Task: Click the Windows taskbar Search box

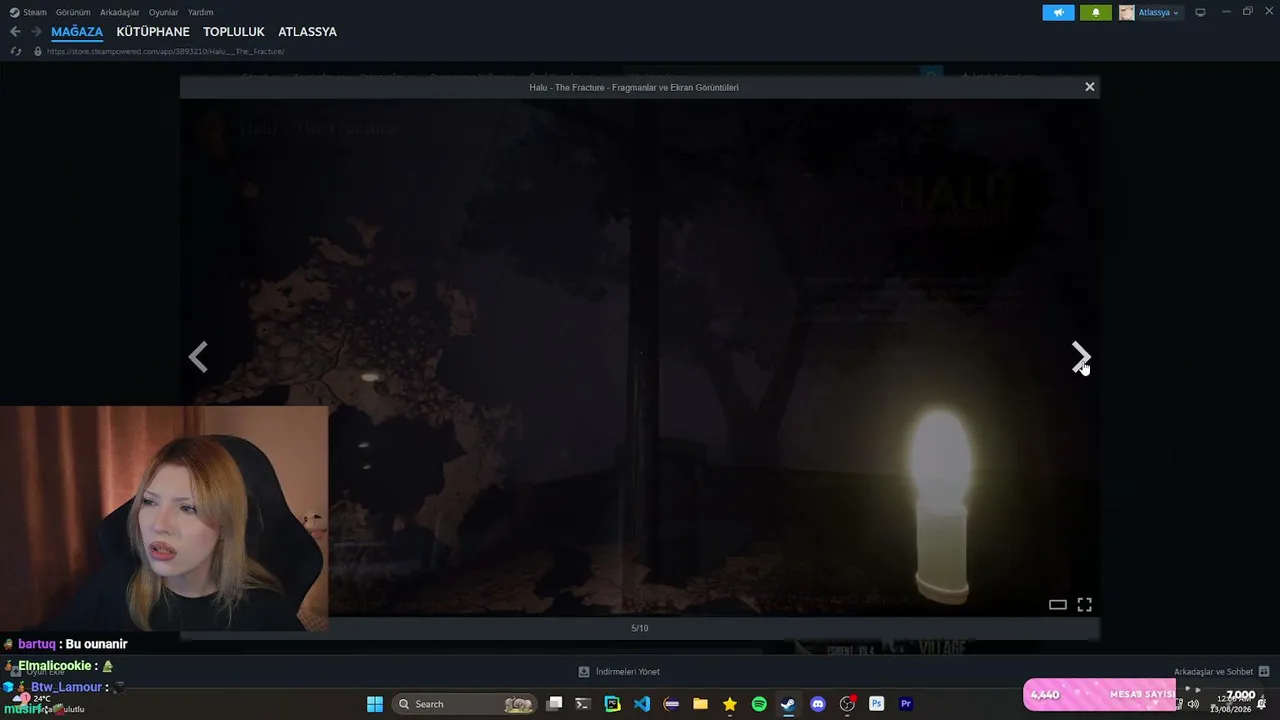Action: [464, 704]
